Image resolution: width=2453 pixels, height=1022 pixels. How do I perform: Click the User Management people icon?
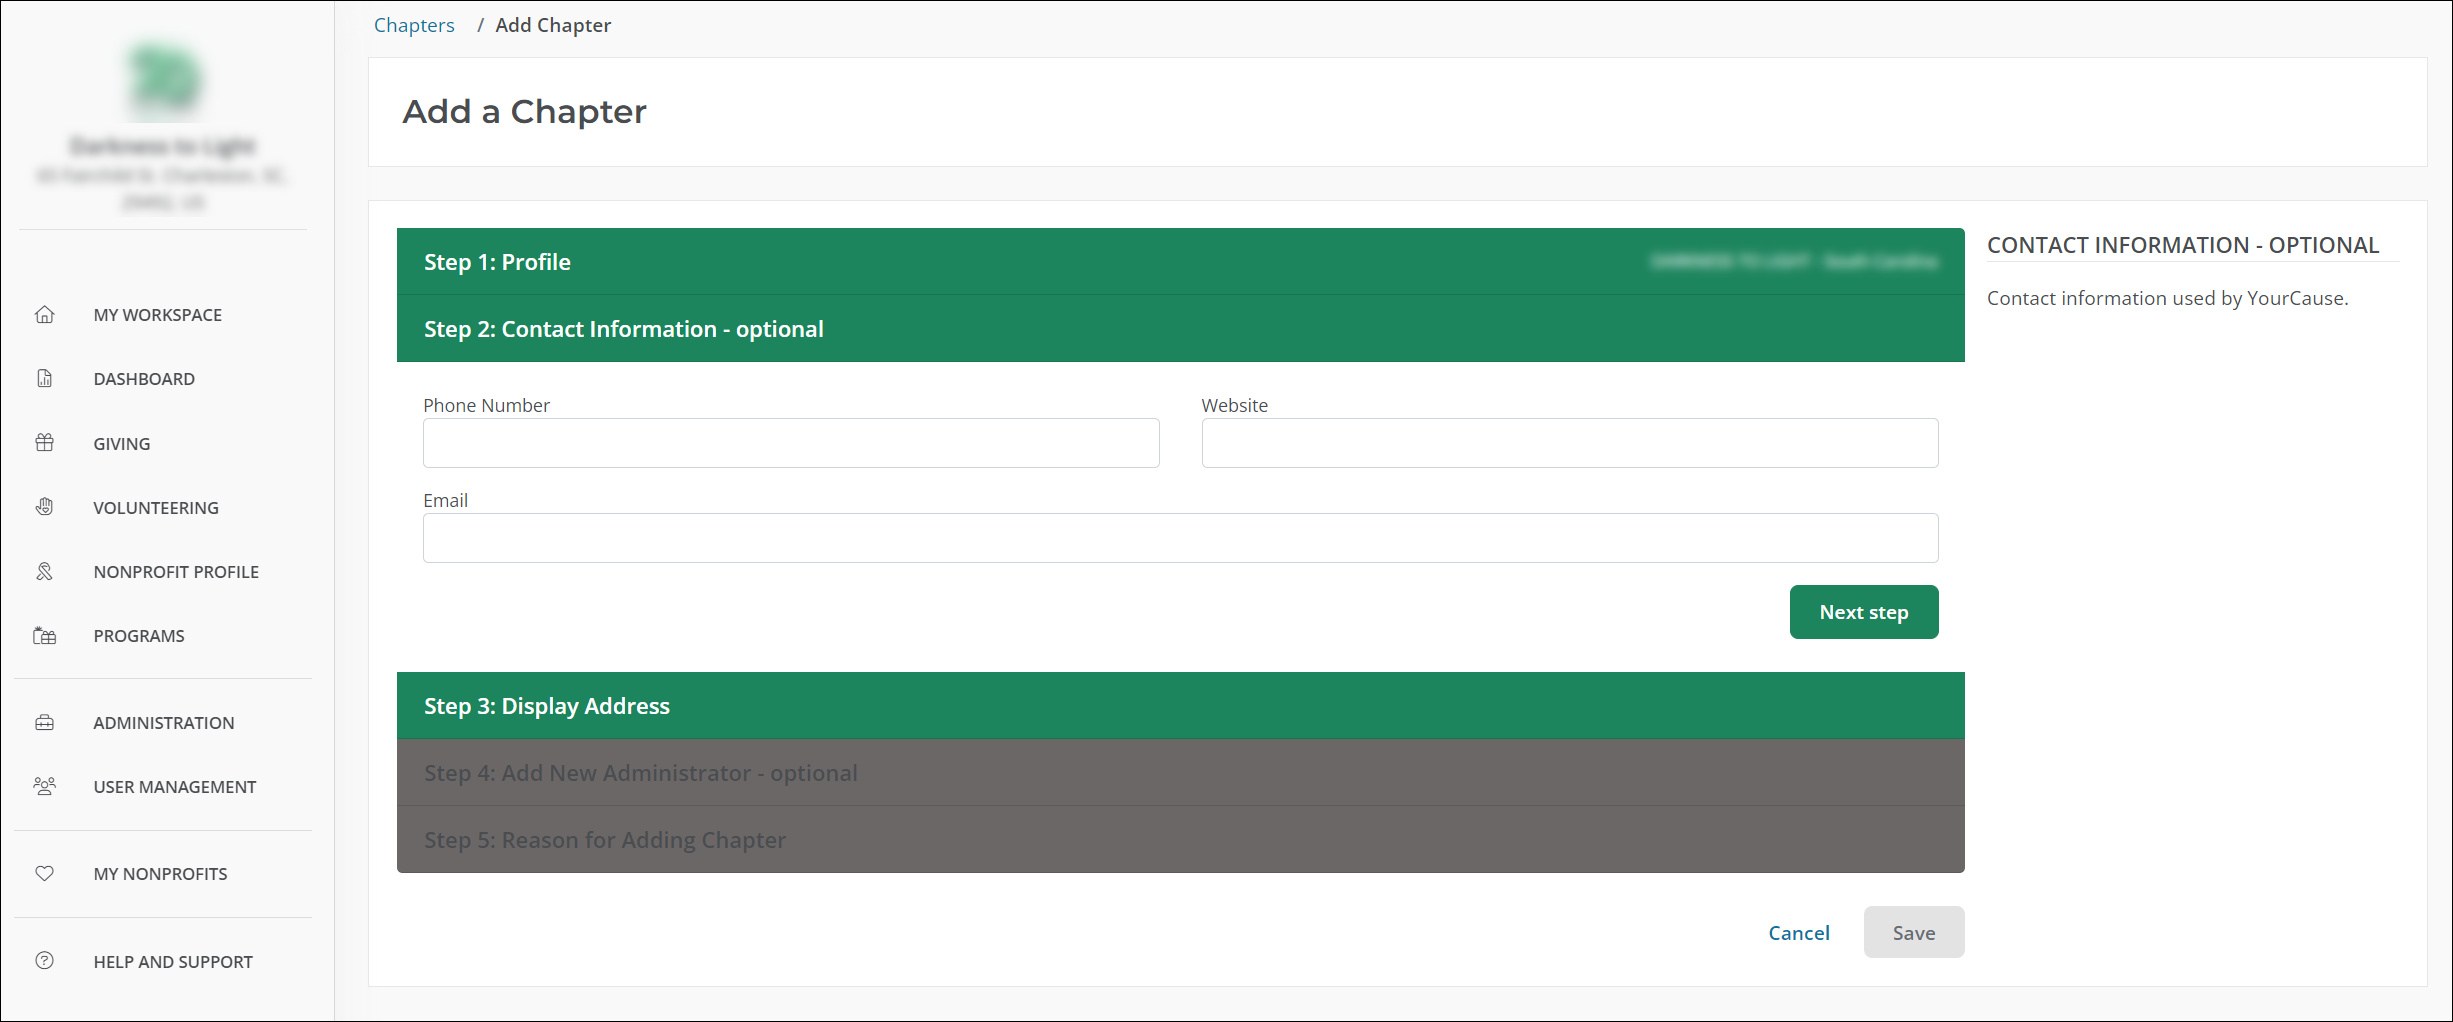coord(45,787)
